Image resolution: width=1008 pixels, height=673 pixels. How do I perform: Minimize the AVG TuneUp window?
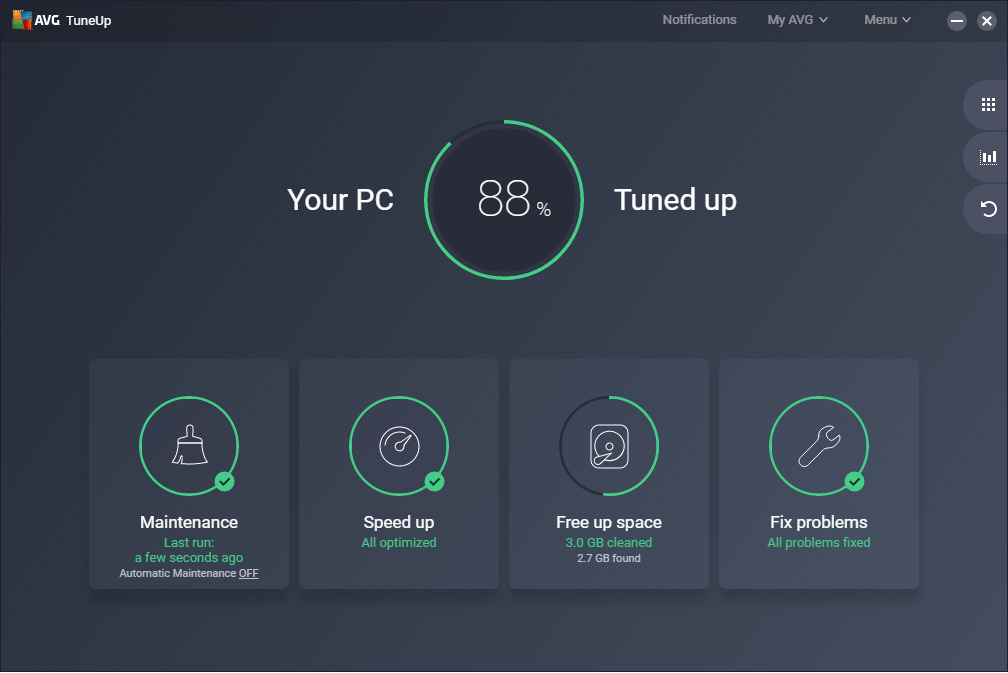click(957, 21)
